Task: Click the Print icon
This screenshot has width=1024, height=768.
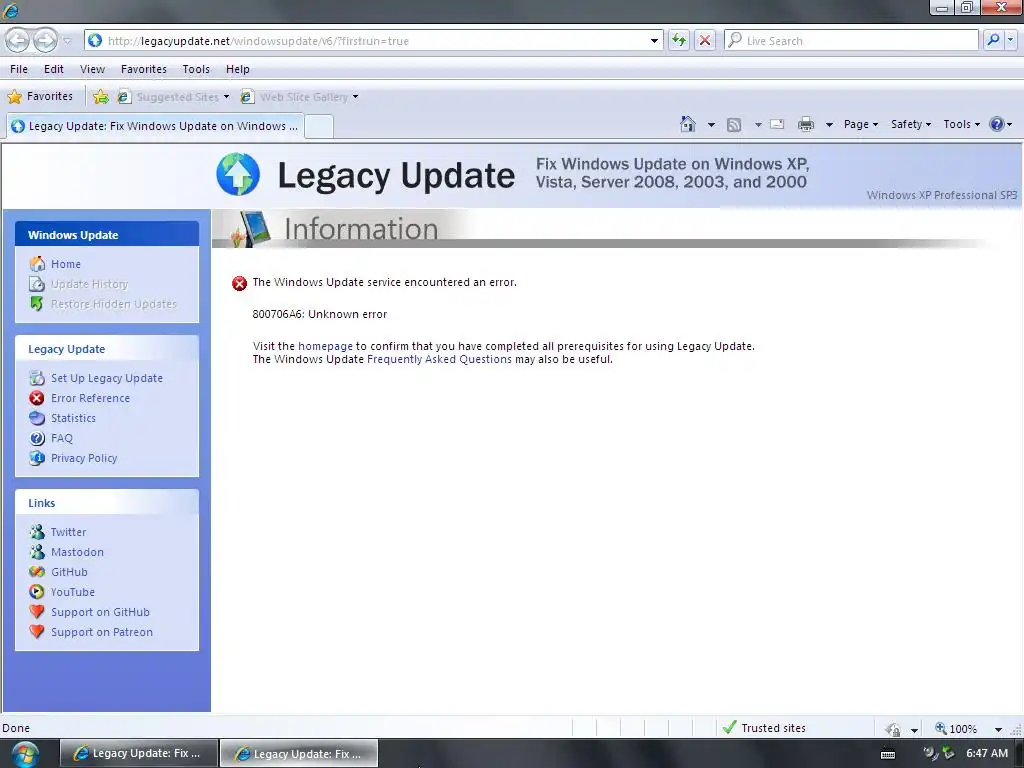Action: 806,124
